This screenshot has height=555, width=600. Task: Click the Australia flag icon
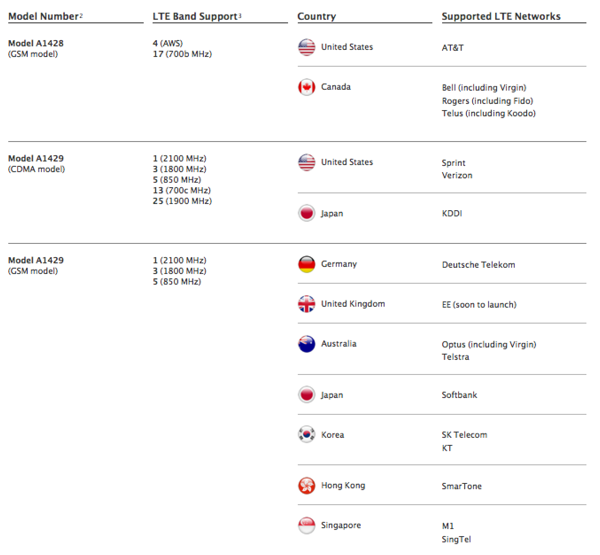point(307,344)
